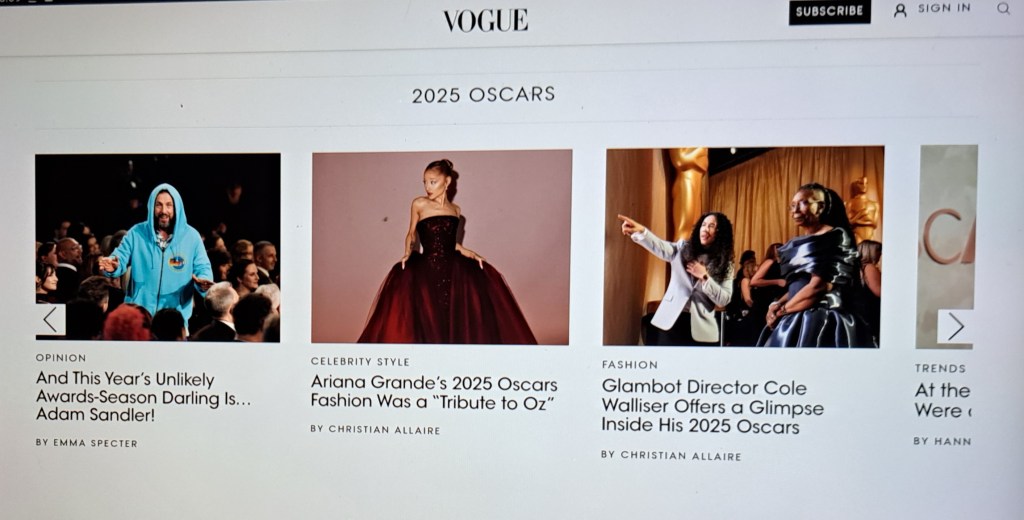Select the Trends category label
This screenshot has height=520, width=1024.
point(940,368)
